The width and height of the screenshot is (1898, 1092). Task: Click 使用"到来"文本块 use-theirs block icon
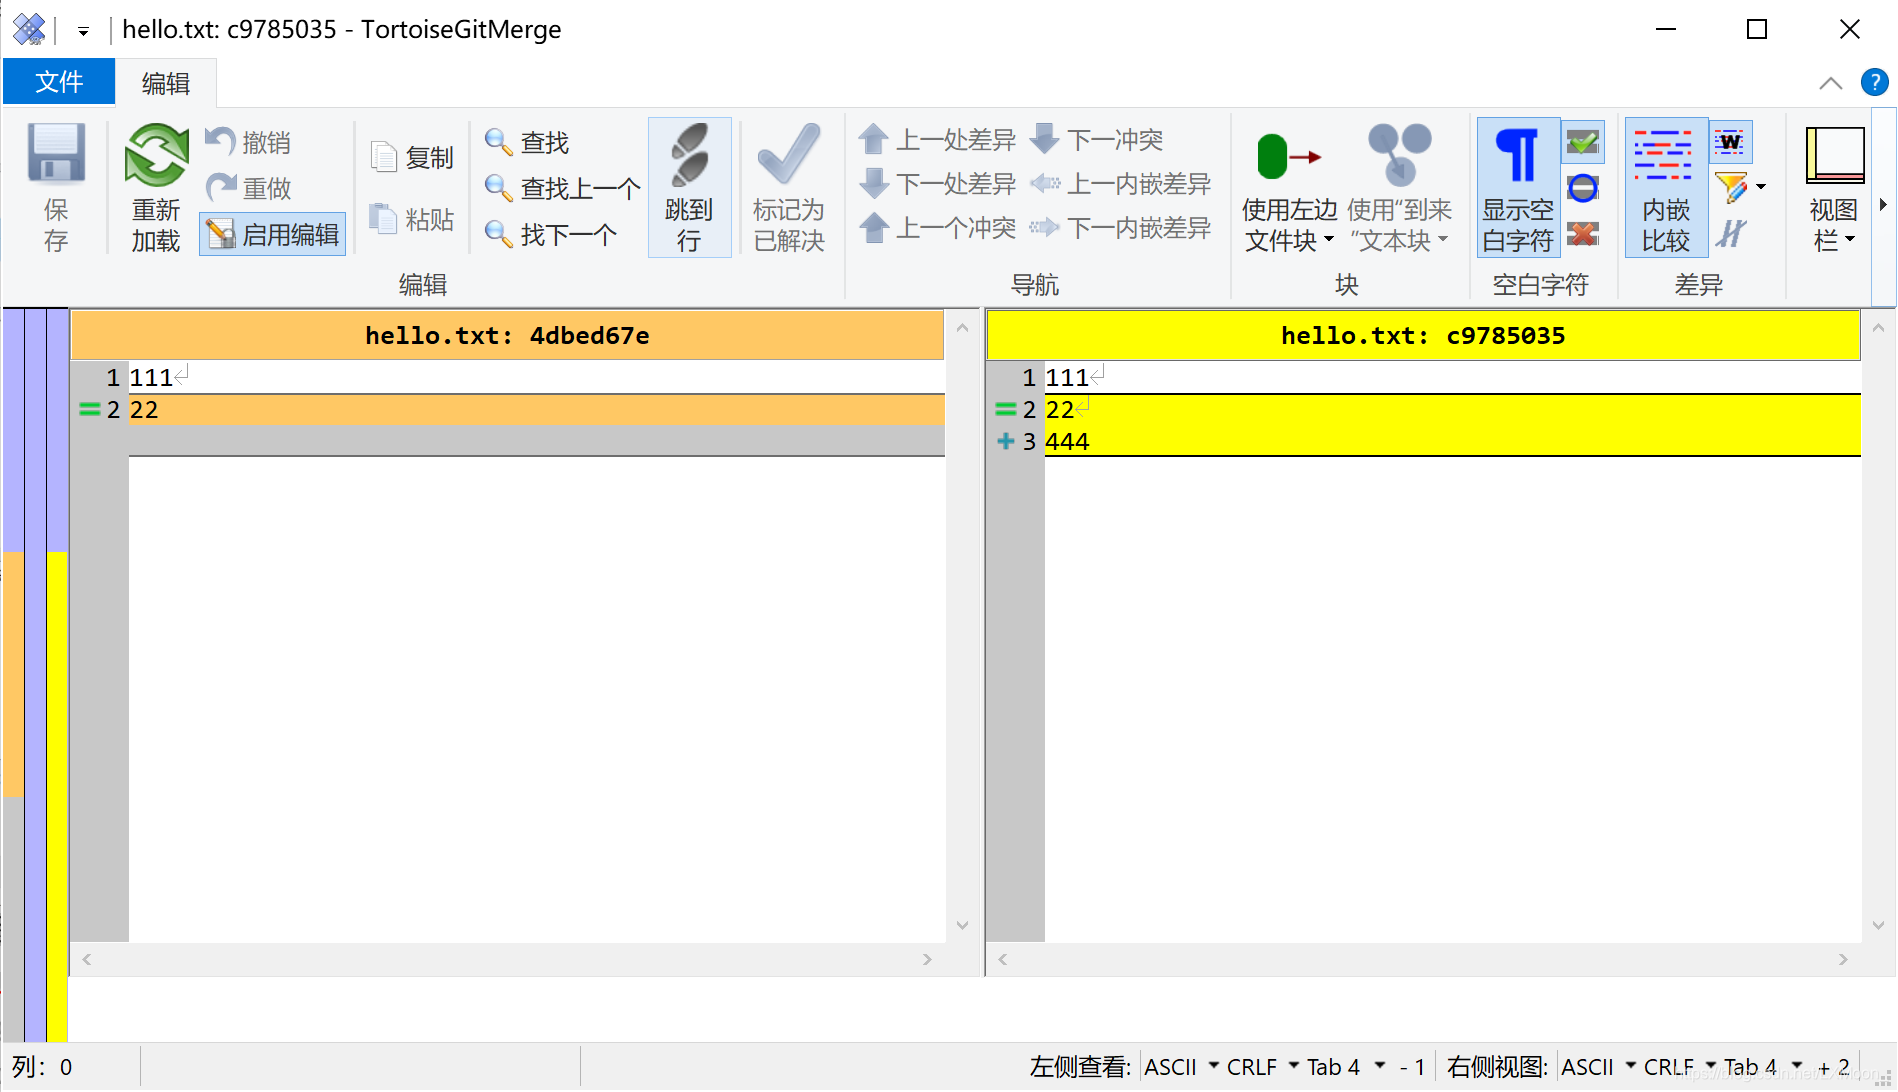pyautogui.click(x=1399, y=153)
